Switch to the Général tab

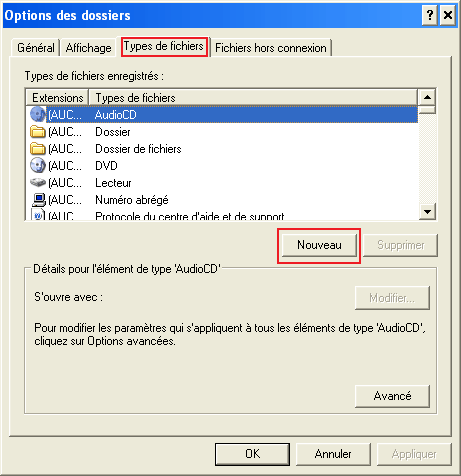click(x=36, y=48)
